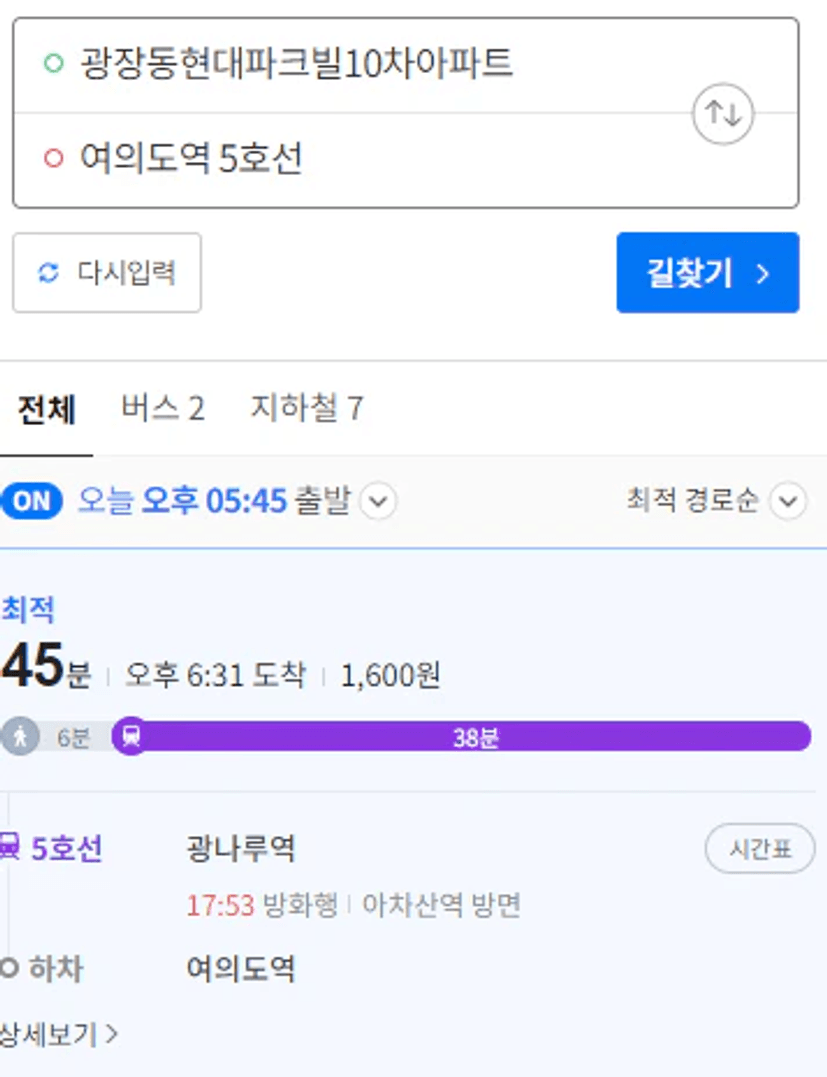Screen dimensions: 827x1077
Task: Click the refresh icon beside 다시입력
Action: coord(48,273)
